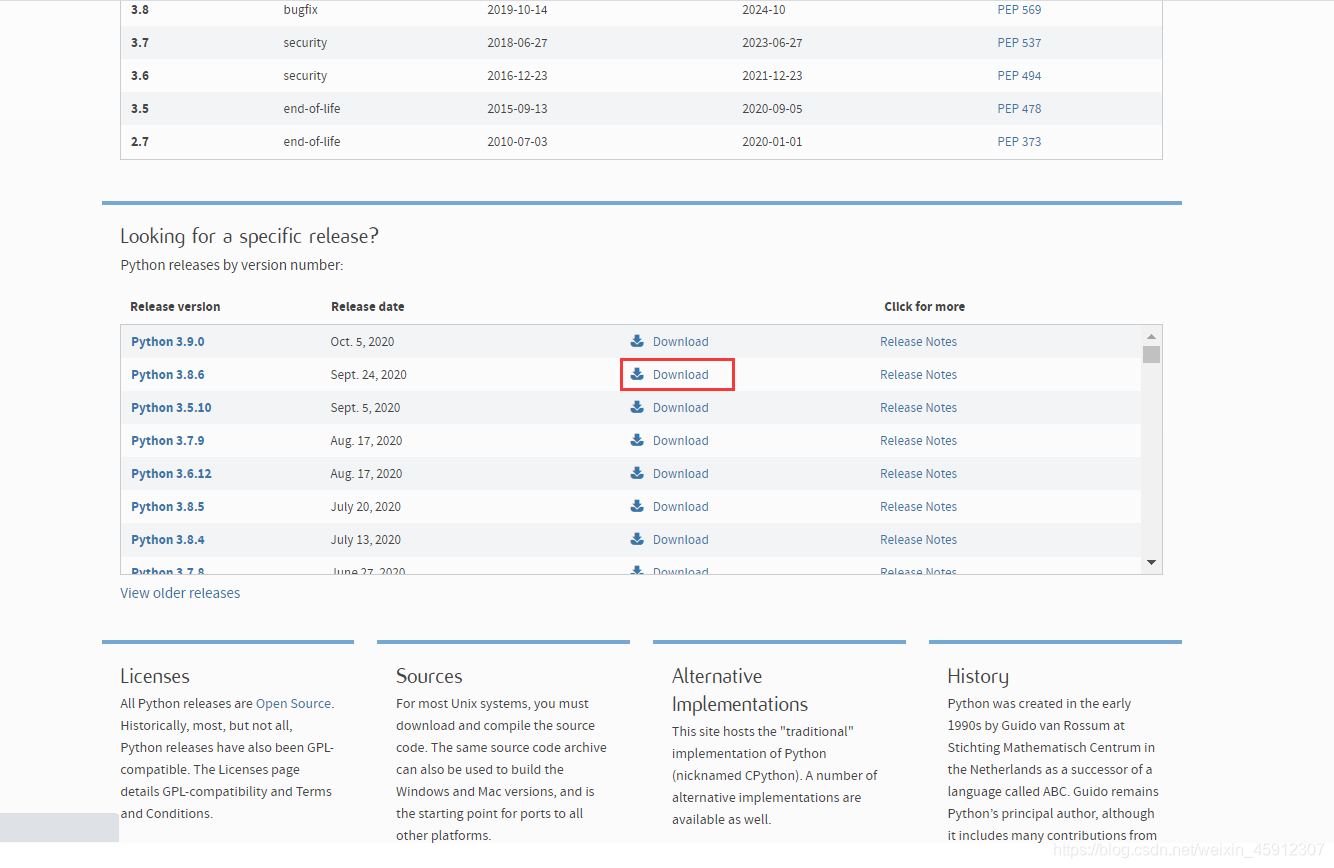Open the Download link for Python 3.8.4

(x=680, y=540)
